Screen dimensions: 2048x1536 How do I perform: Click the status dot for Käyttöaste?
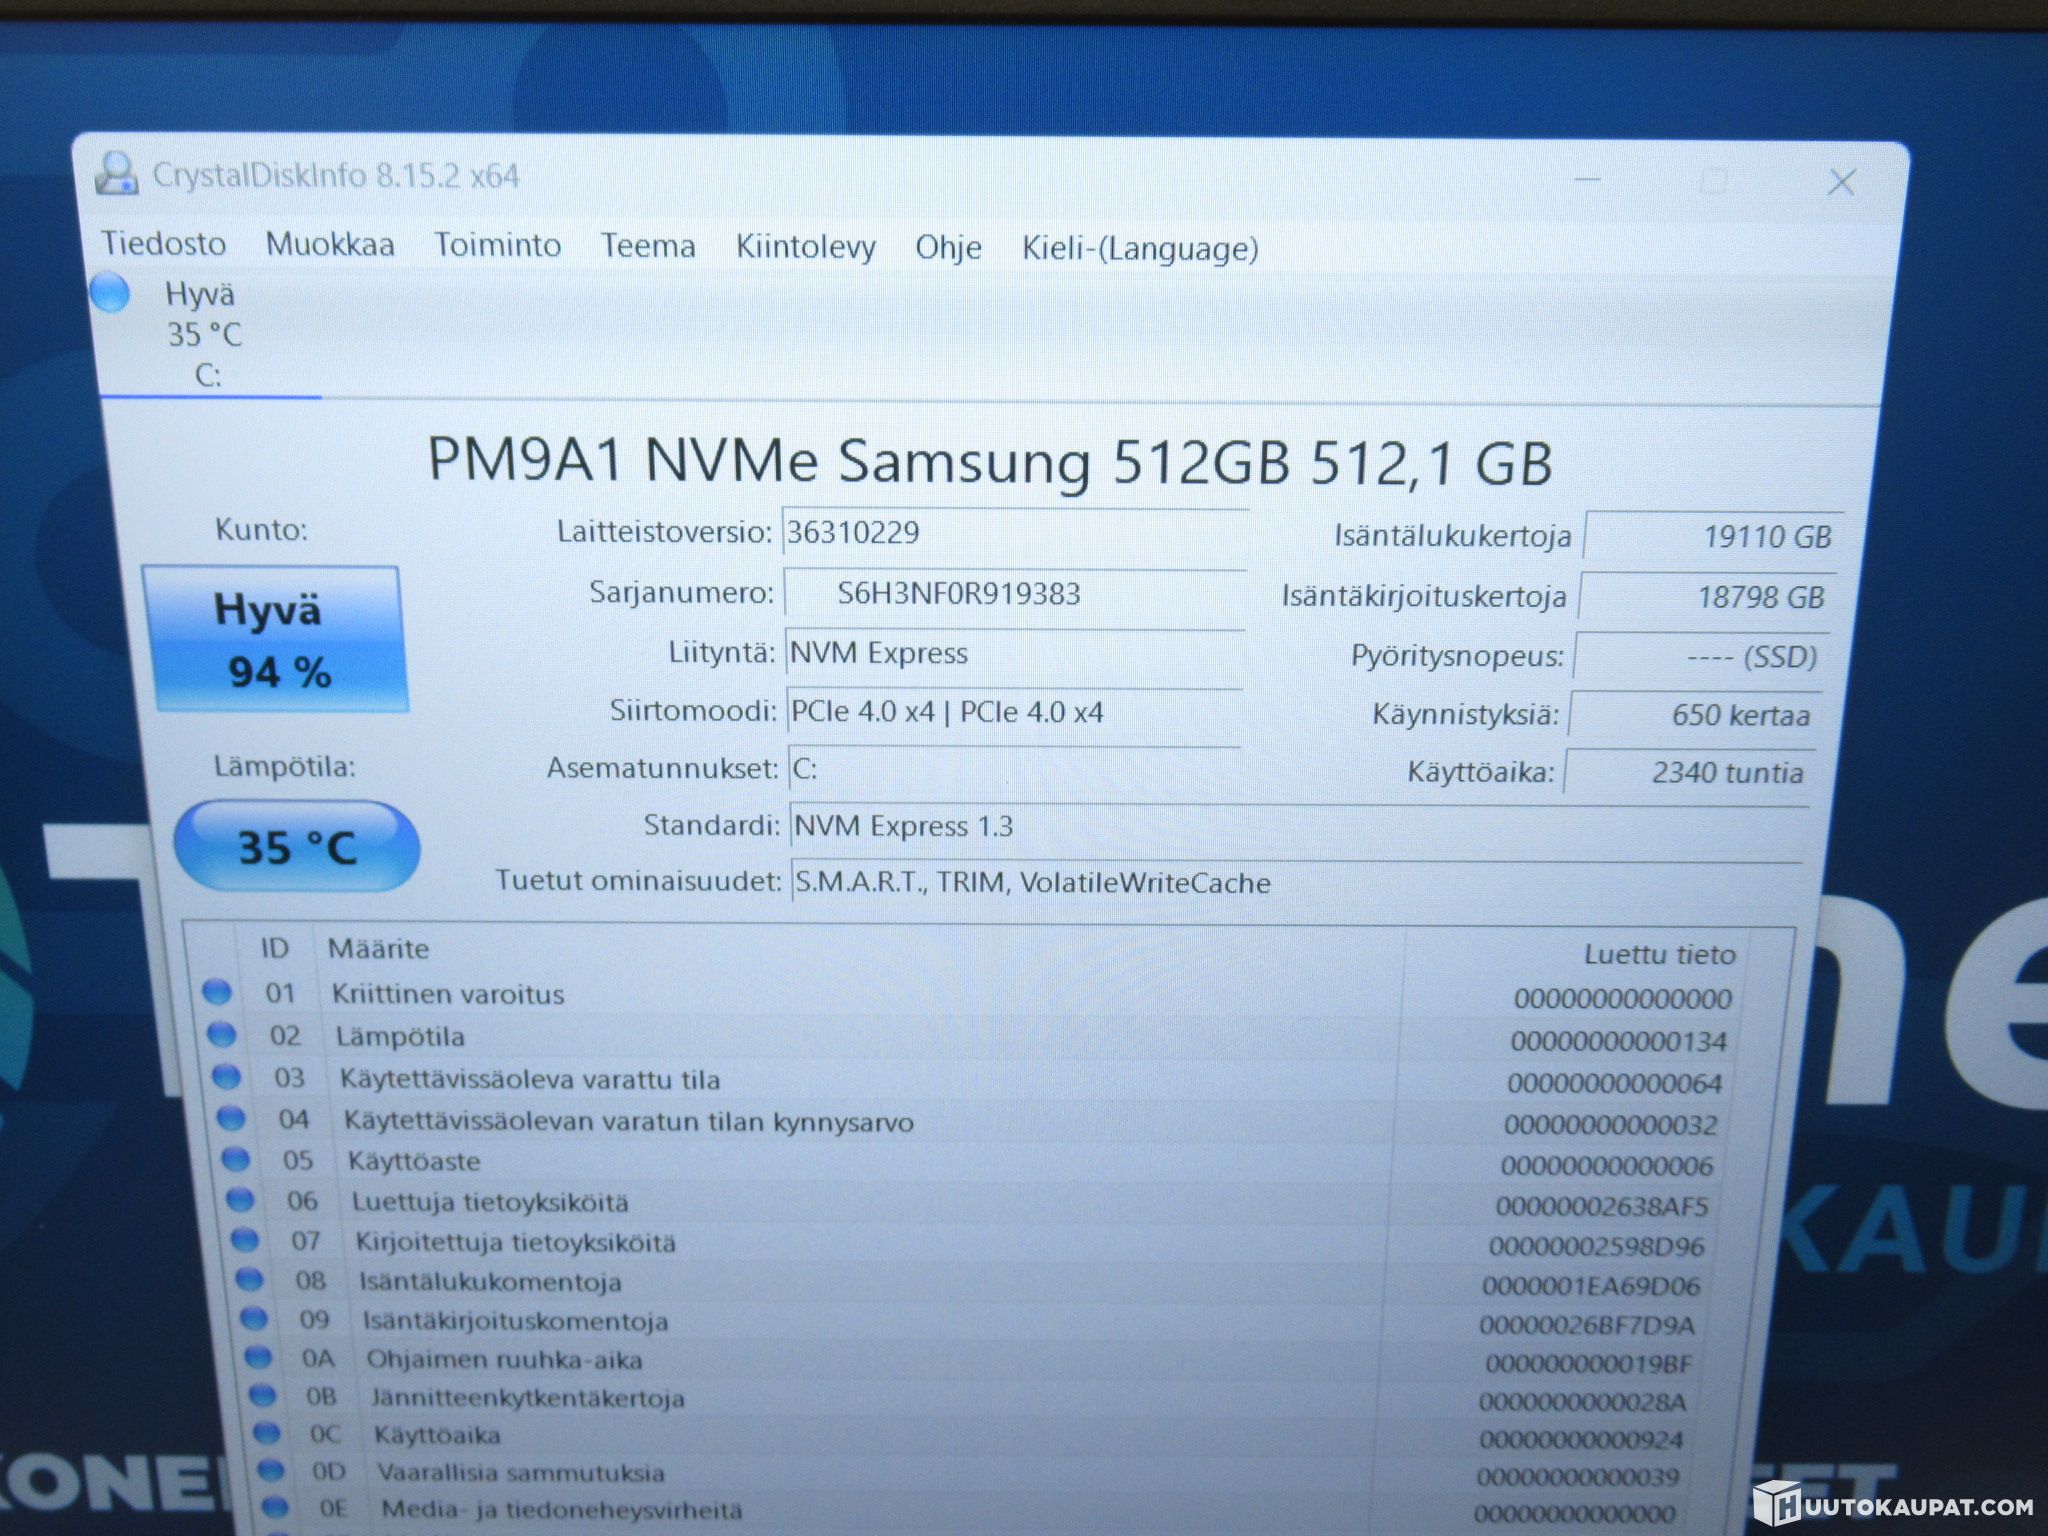(x=235, y=1159)
